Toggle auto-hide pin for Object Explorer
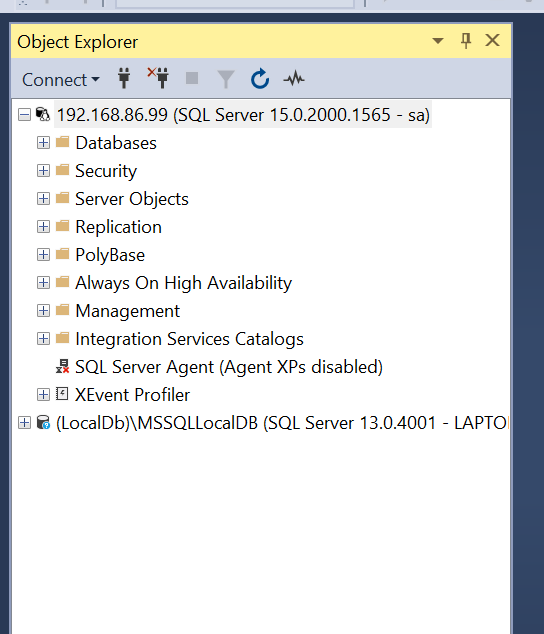The height and width of the screenshot is (634, 544). [x=466, y=40]
